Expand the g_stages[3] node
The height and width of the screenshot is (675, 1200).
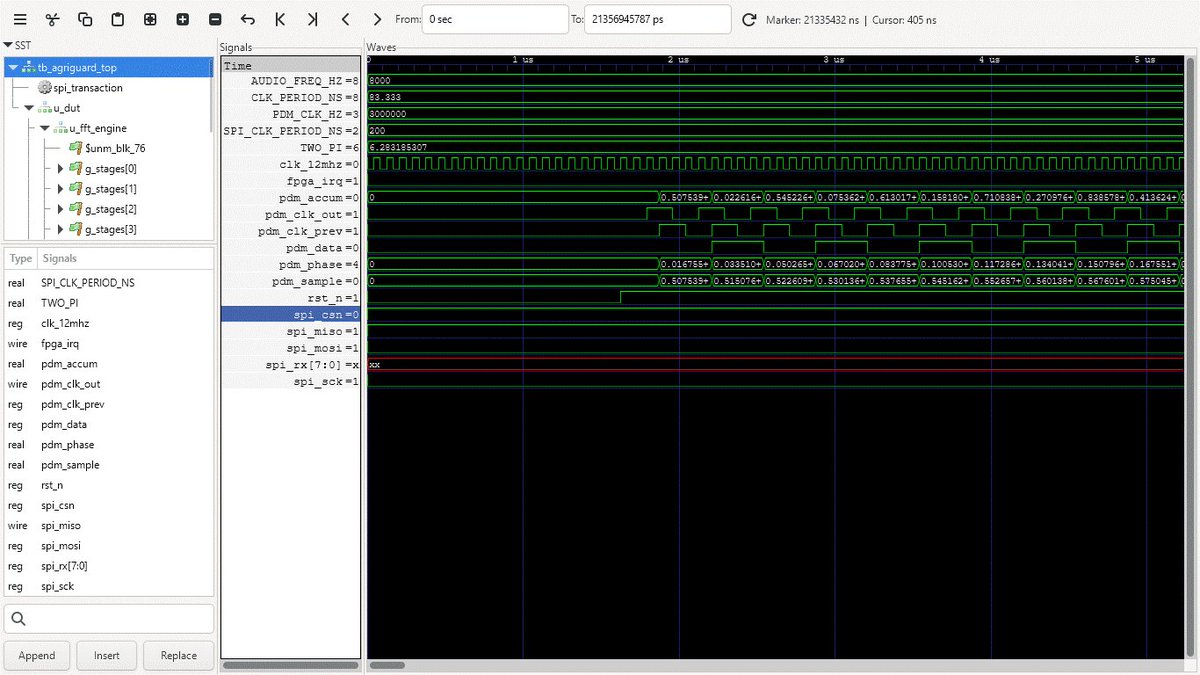point(60,229)
